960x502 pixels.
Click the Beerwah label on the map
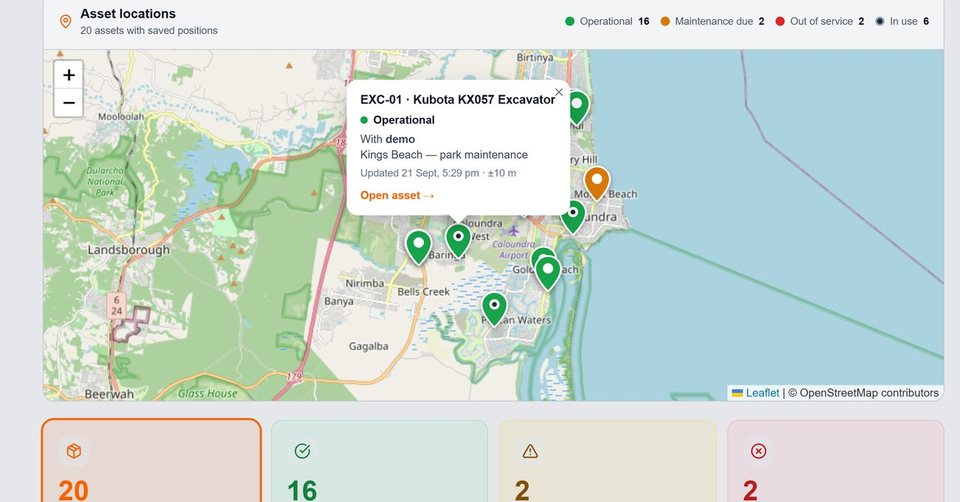pyautogui.click(x=109, y=394)
